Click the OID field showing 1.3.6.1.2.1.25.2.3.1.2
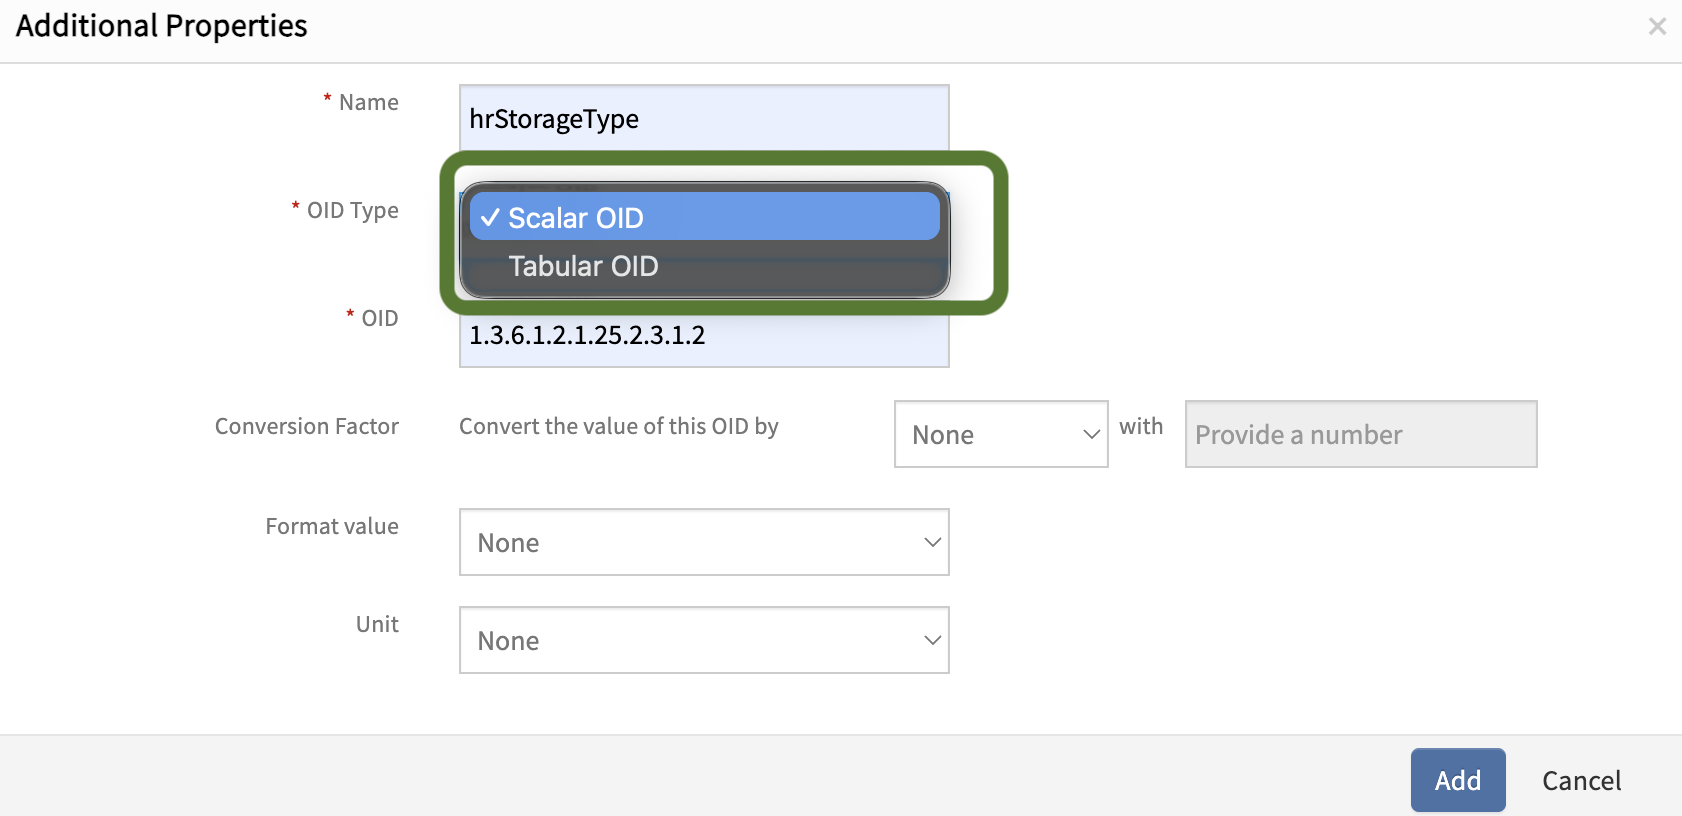Screen dimensions: 1682x816 pos(704,337)
